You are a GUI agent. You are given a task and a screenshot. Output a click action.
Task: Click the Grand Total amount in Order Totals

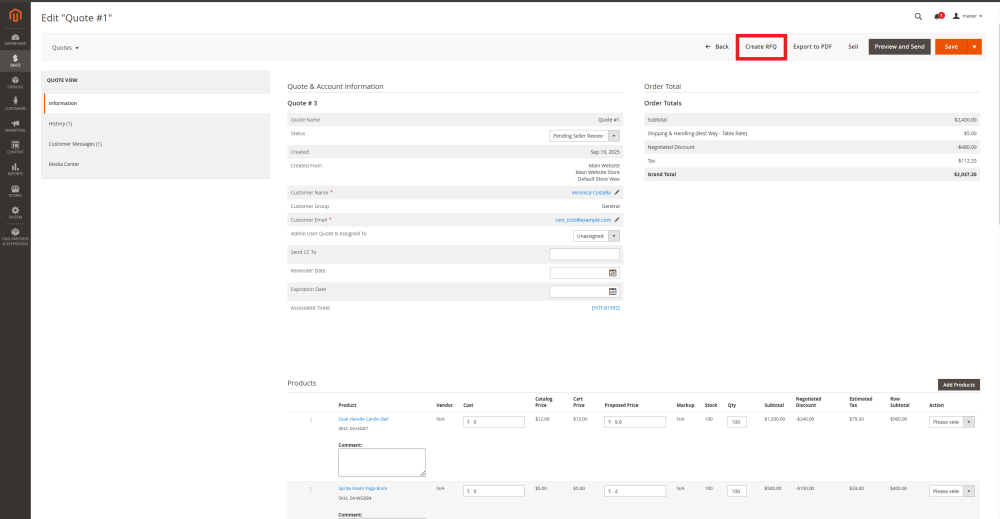coord(965,174)
